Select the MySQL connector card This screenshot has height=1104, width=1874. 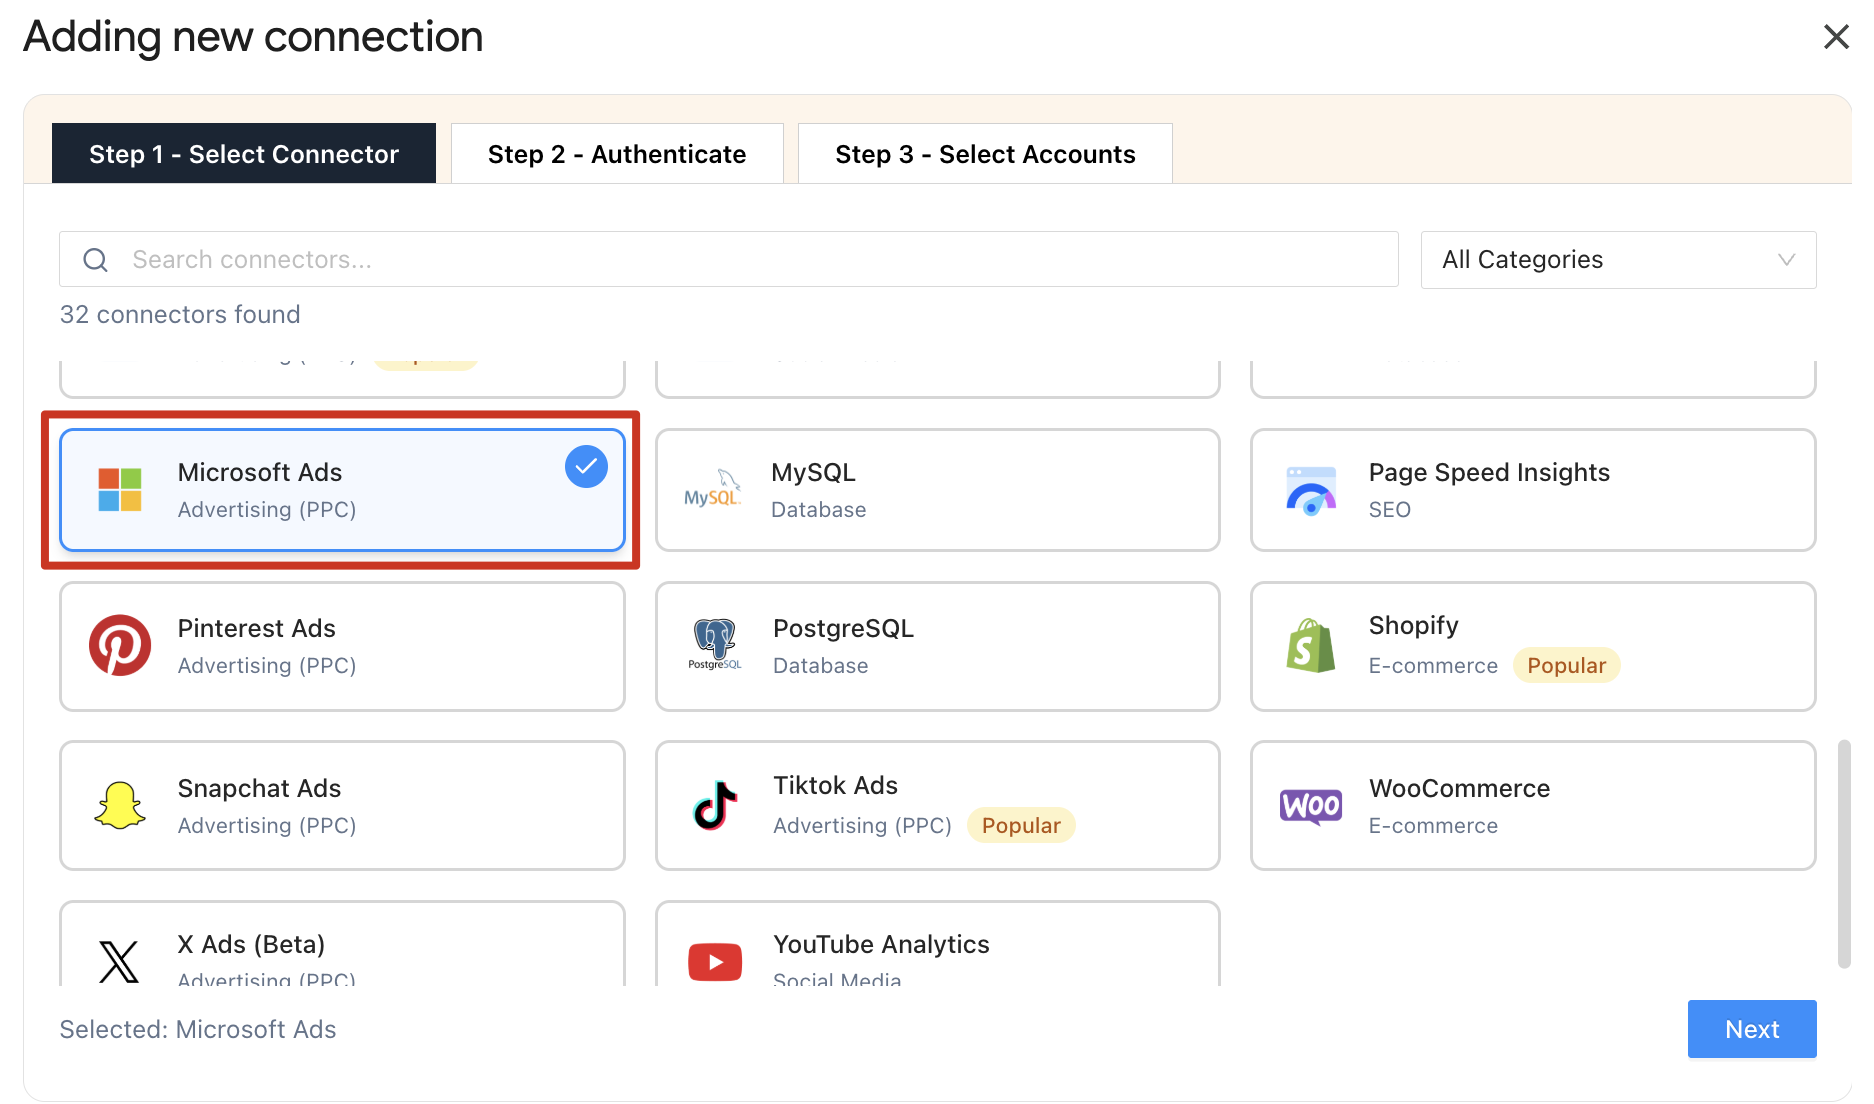(x=937, y=490)
